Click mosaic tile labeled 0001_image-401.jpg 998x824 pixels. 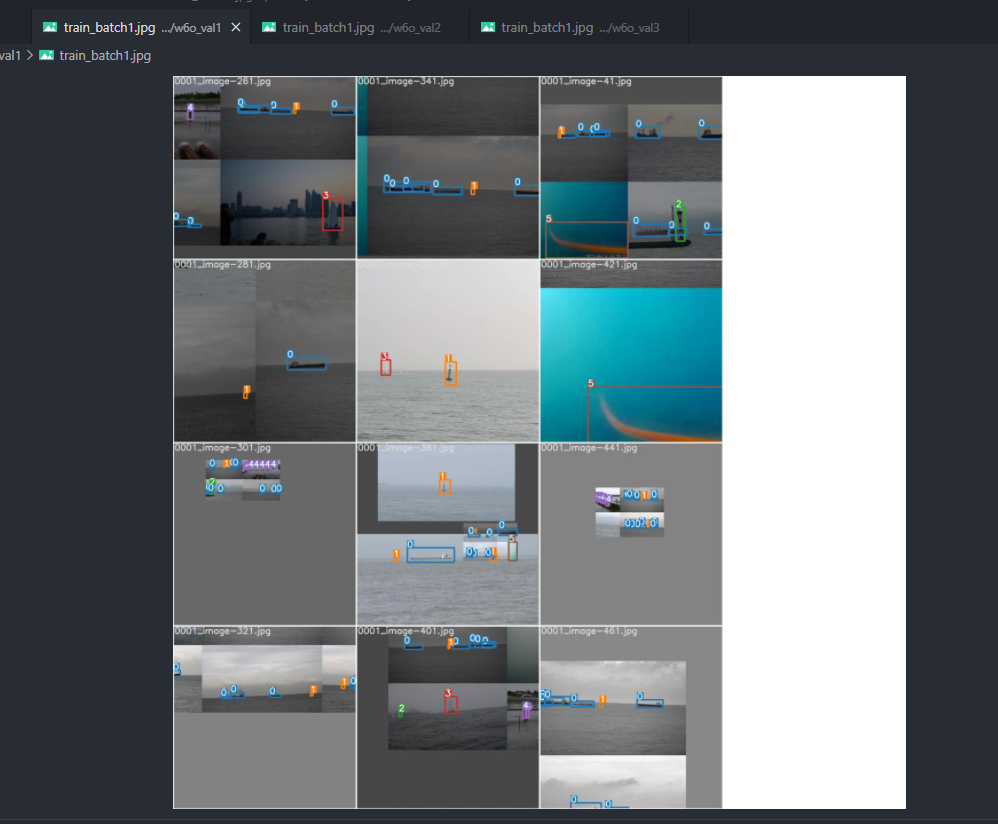(447, 717)
